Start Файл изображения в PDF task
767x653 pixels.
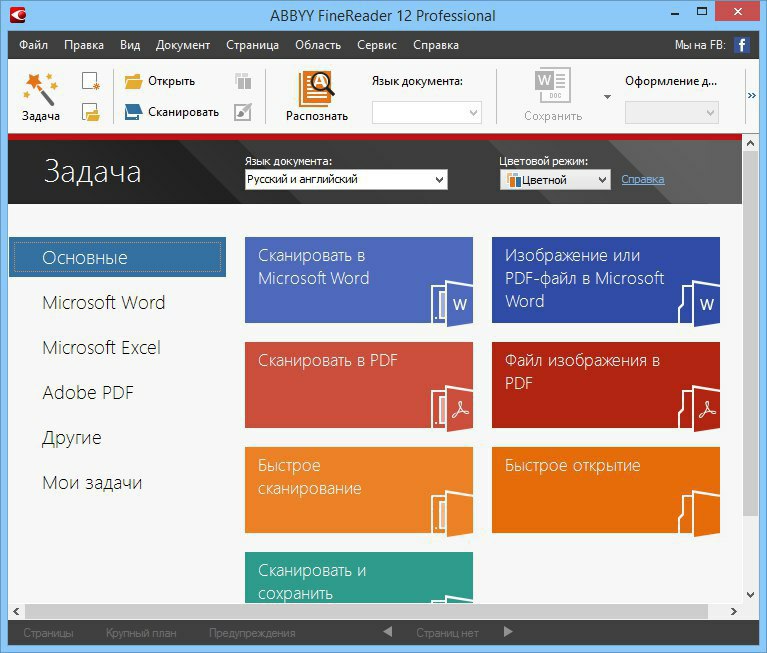pyautogui.click(x=606, y=385)
